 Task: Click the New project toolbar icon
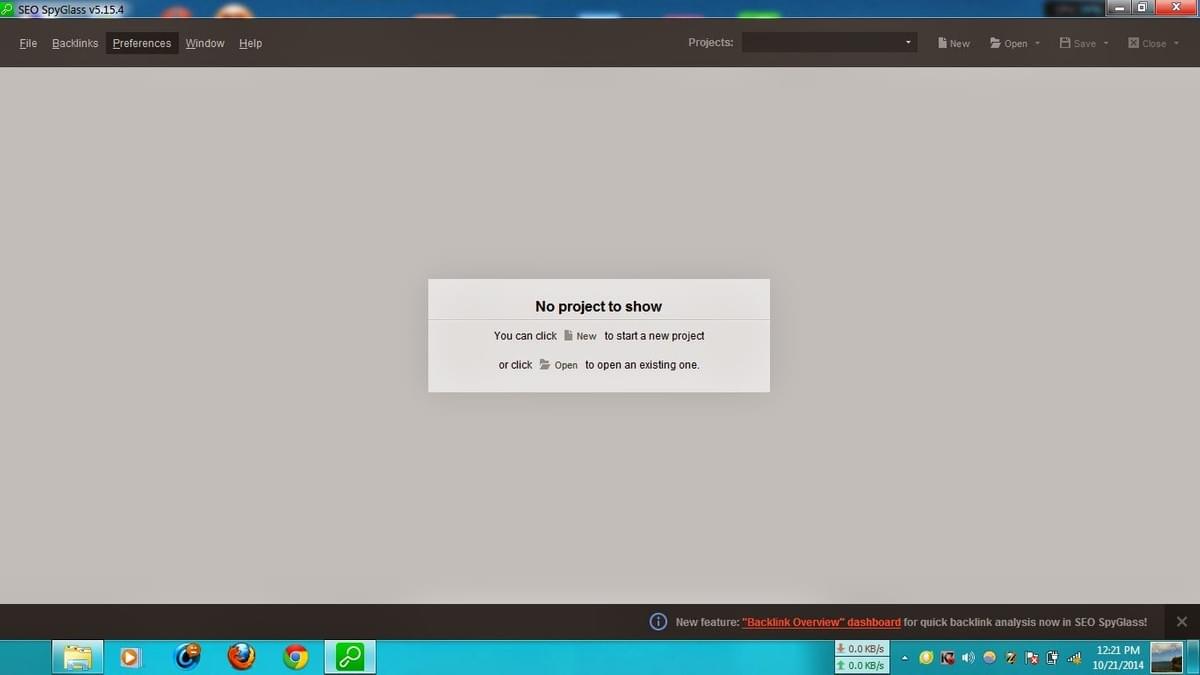[942, 43]
